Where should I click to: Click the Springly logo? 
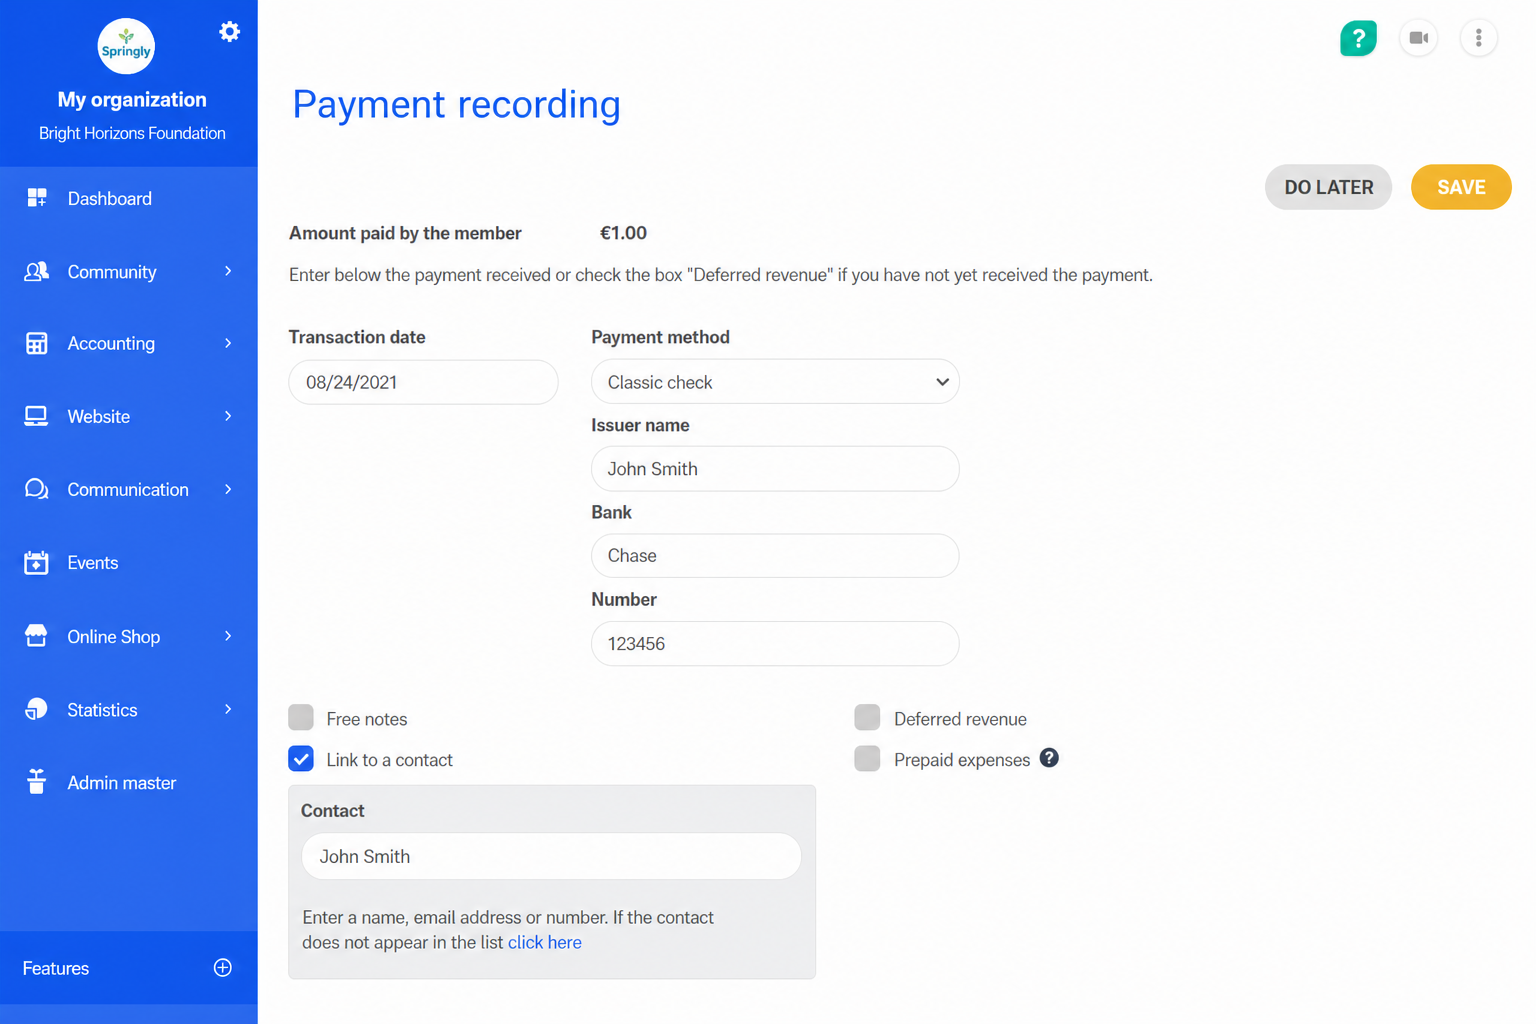coord(126,46)
